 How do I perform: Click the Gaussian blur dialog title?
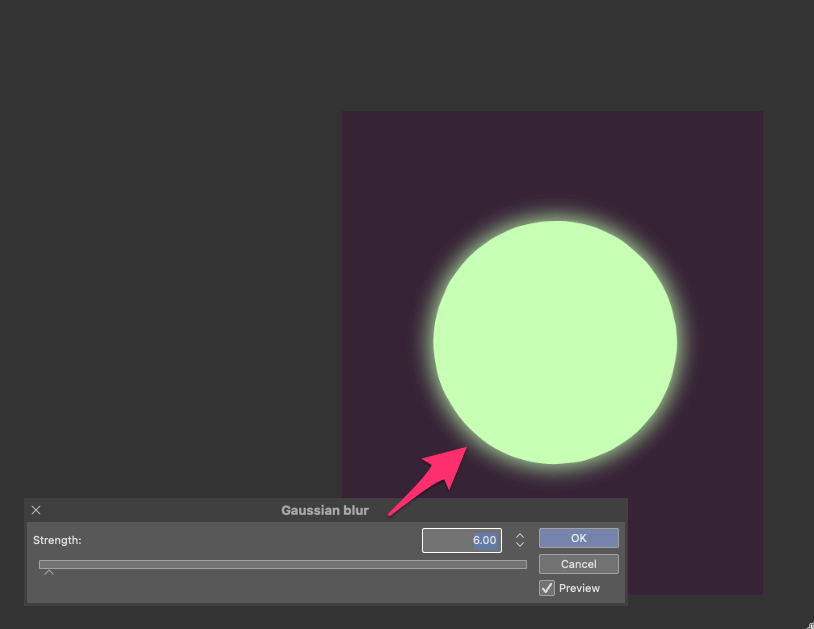[x=325, y=510]
